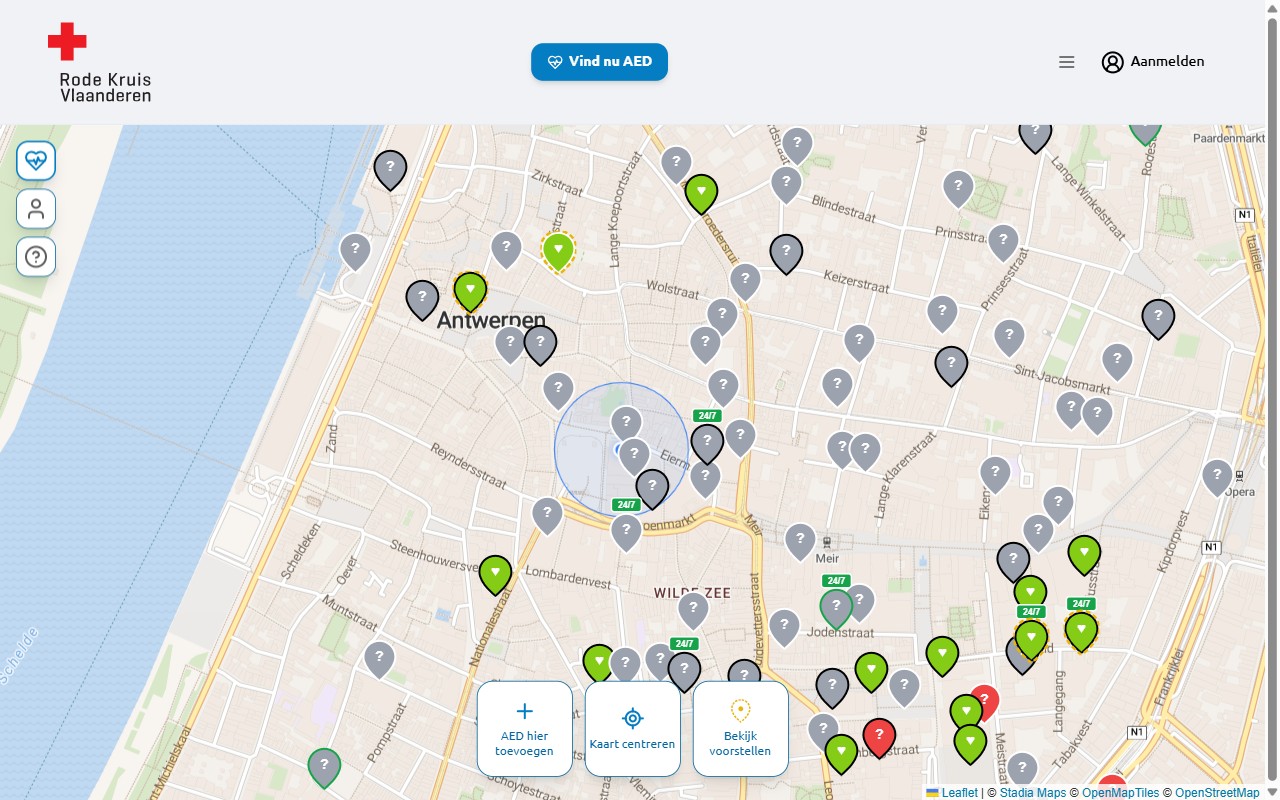The width and height of the screenshot is (1280, 800).
Task: Click Kaart centreren button
Action: [632, 728]
